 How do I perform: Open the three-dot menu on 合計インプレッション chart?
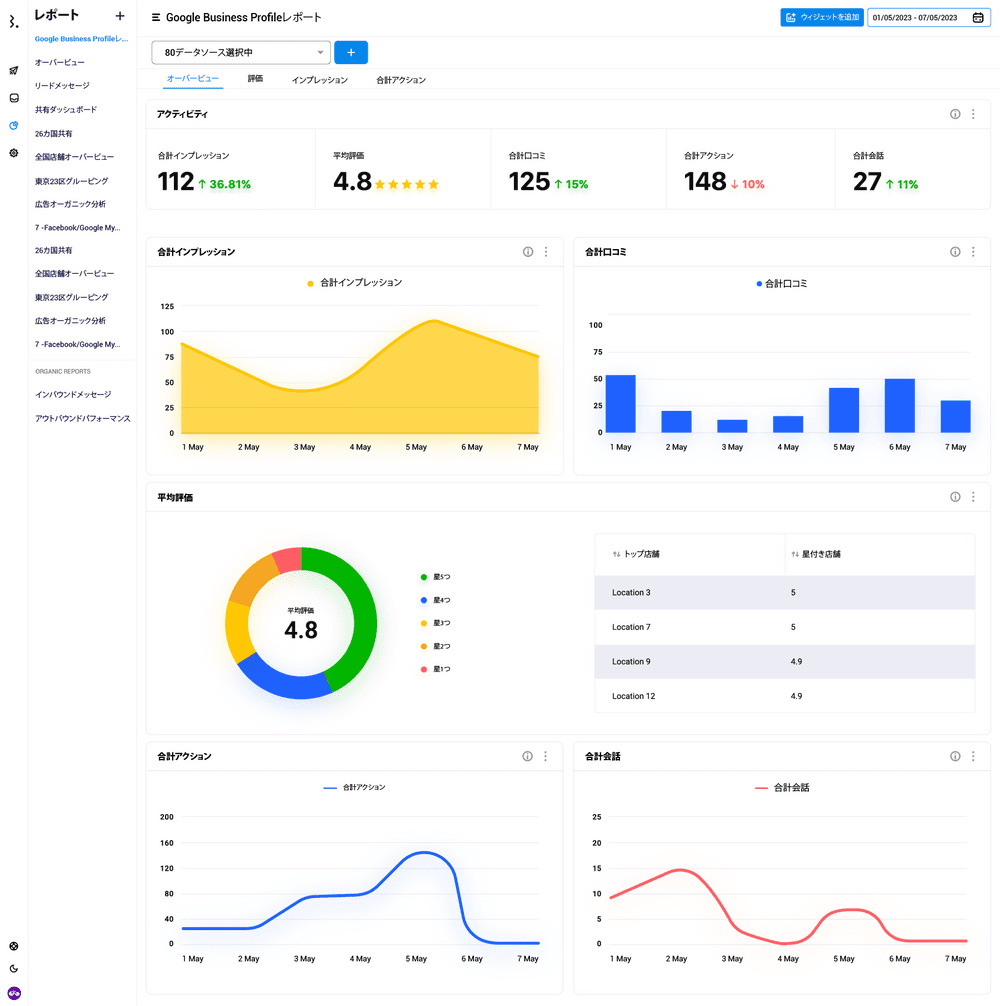[546, 252]
